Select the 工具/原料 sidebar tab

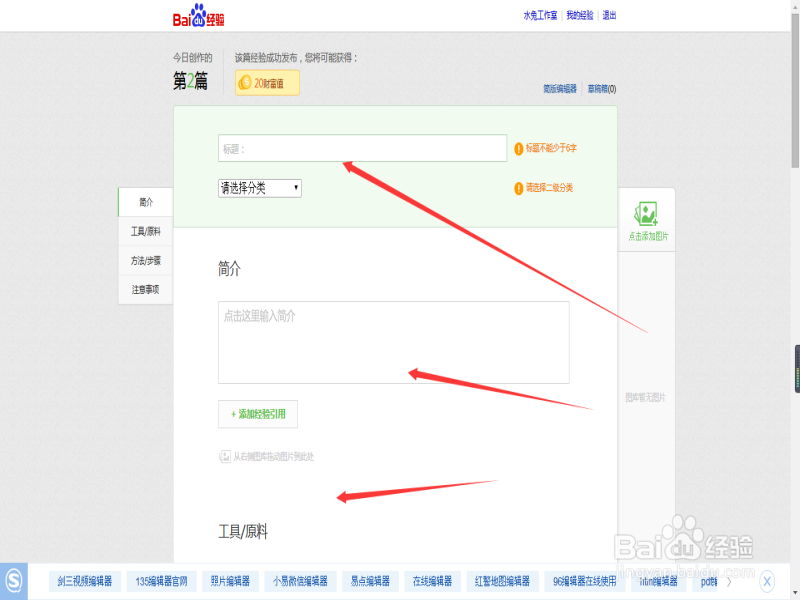[146, 232]
